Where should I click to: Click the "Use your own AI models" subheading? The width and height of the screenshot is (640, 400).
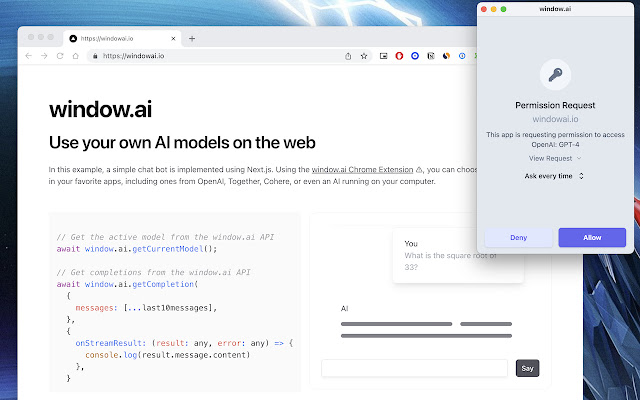pyautogui.click(x=182, y=143)
